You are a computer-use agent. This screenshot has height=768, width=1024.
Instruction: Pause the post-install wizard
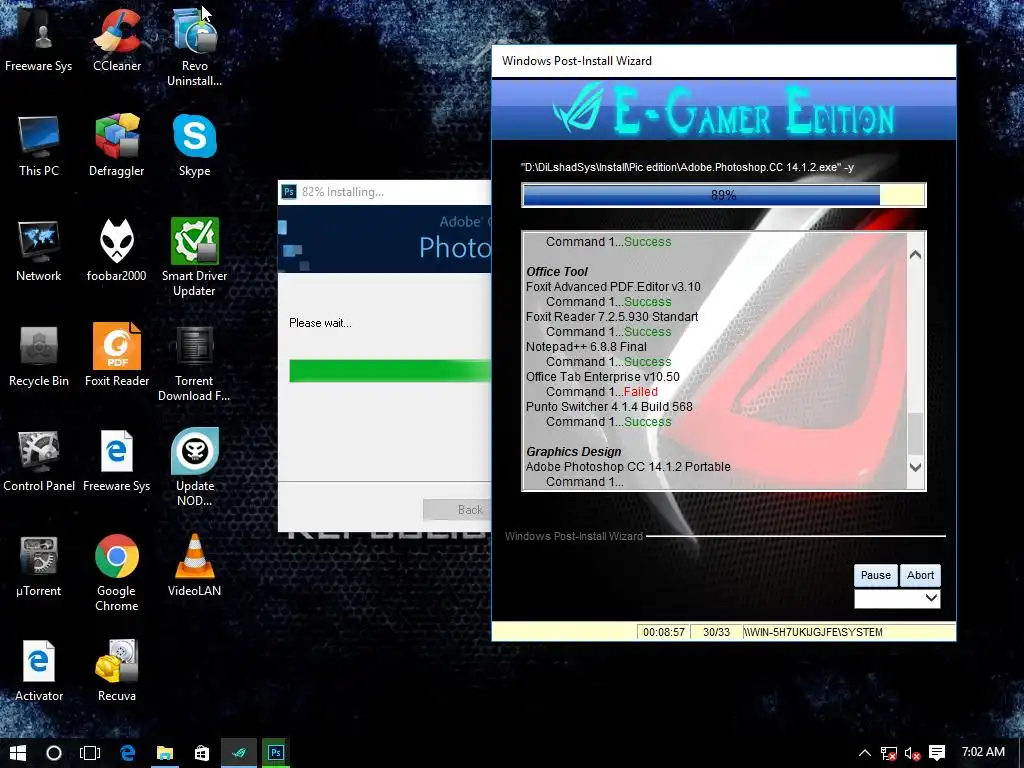point(875,575)
